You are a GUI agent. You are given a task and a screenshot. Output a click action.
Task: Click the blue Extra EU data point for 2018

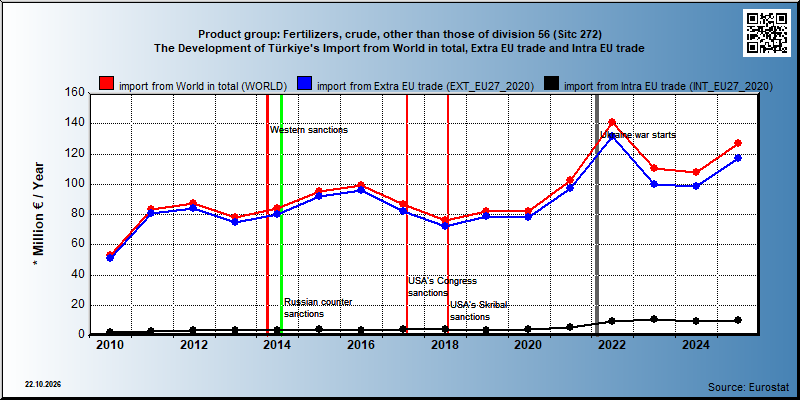445,226
